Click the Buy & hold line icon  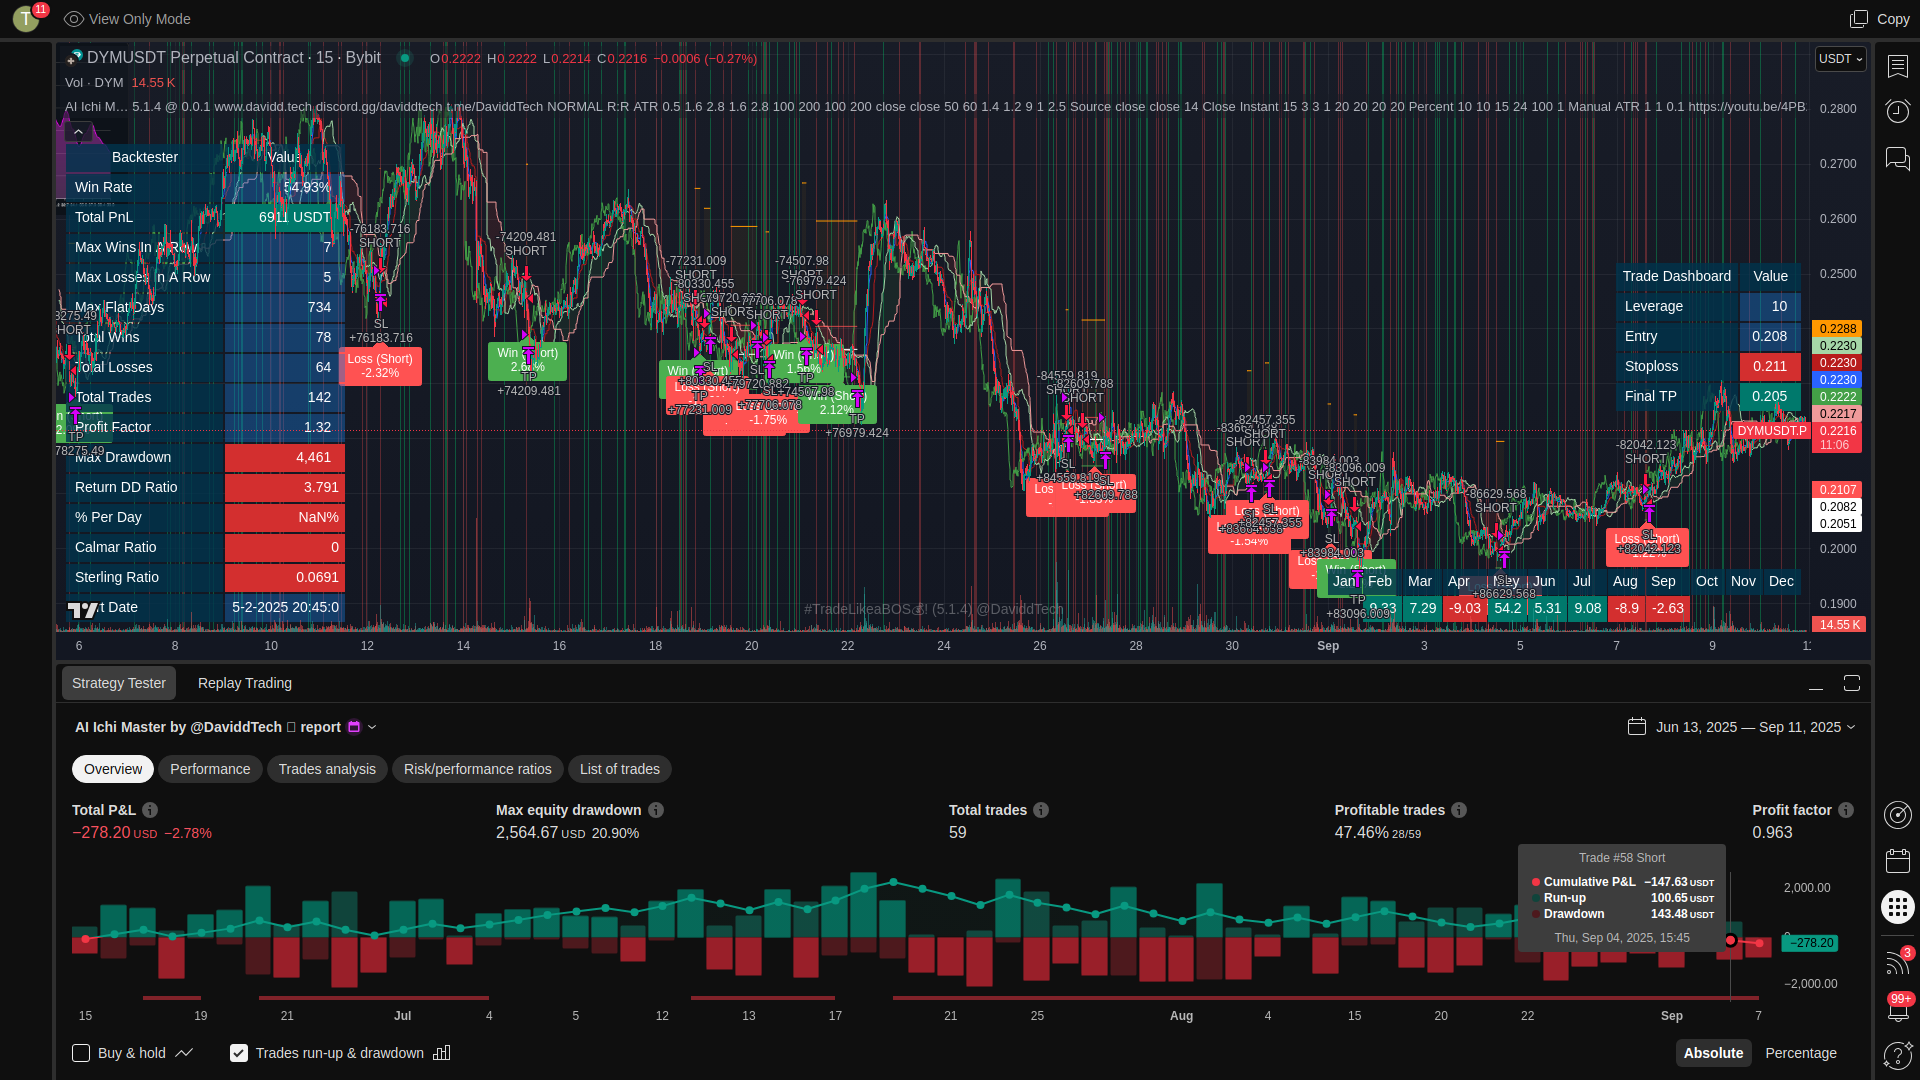pyautogui.click(x=184, y=1052)
